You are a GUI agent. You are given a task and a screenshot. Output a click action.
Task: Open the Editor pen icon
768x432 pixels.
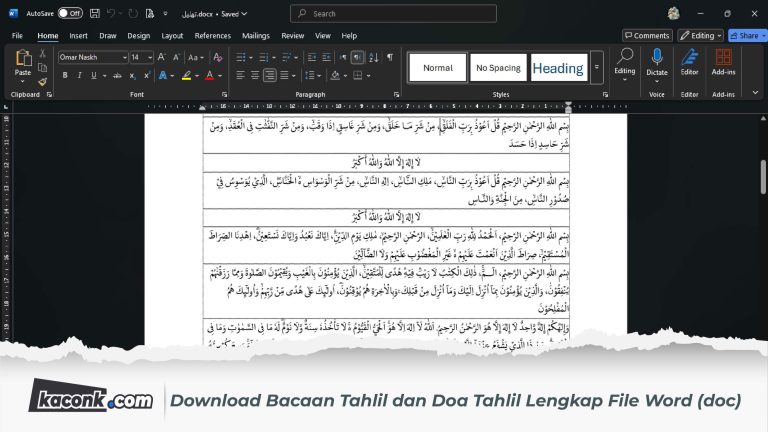[x=689, y=57]
